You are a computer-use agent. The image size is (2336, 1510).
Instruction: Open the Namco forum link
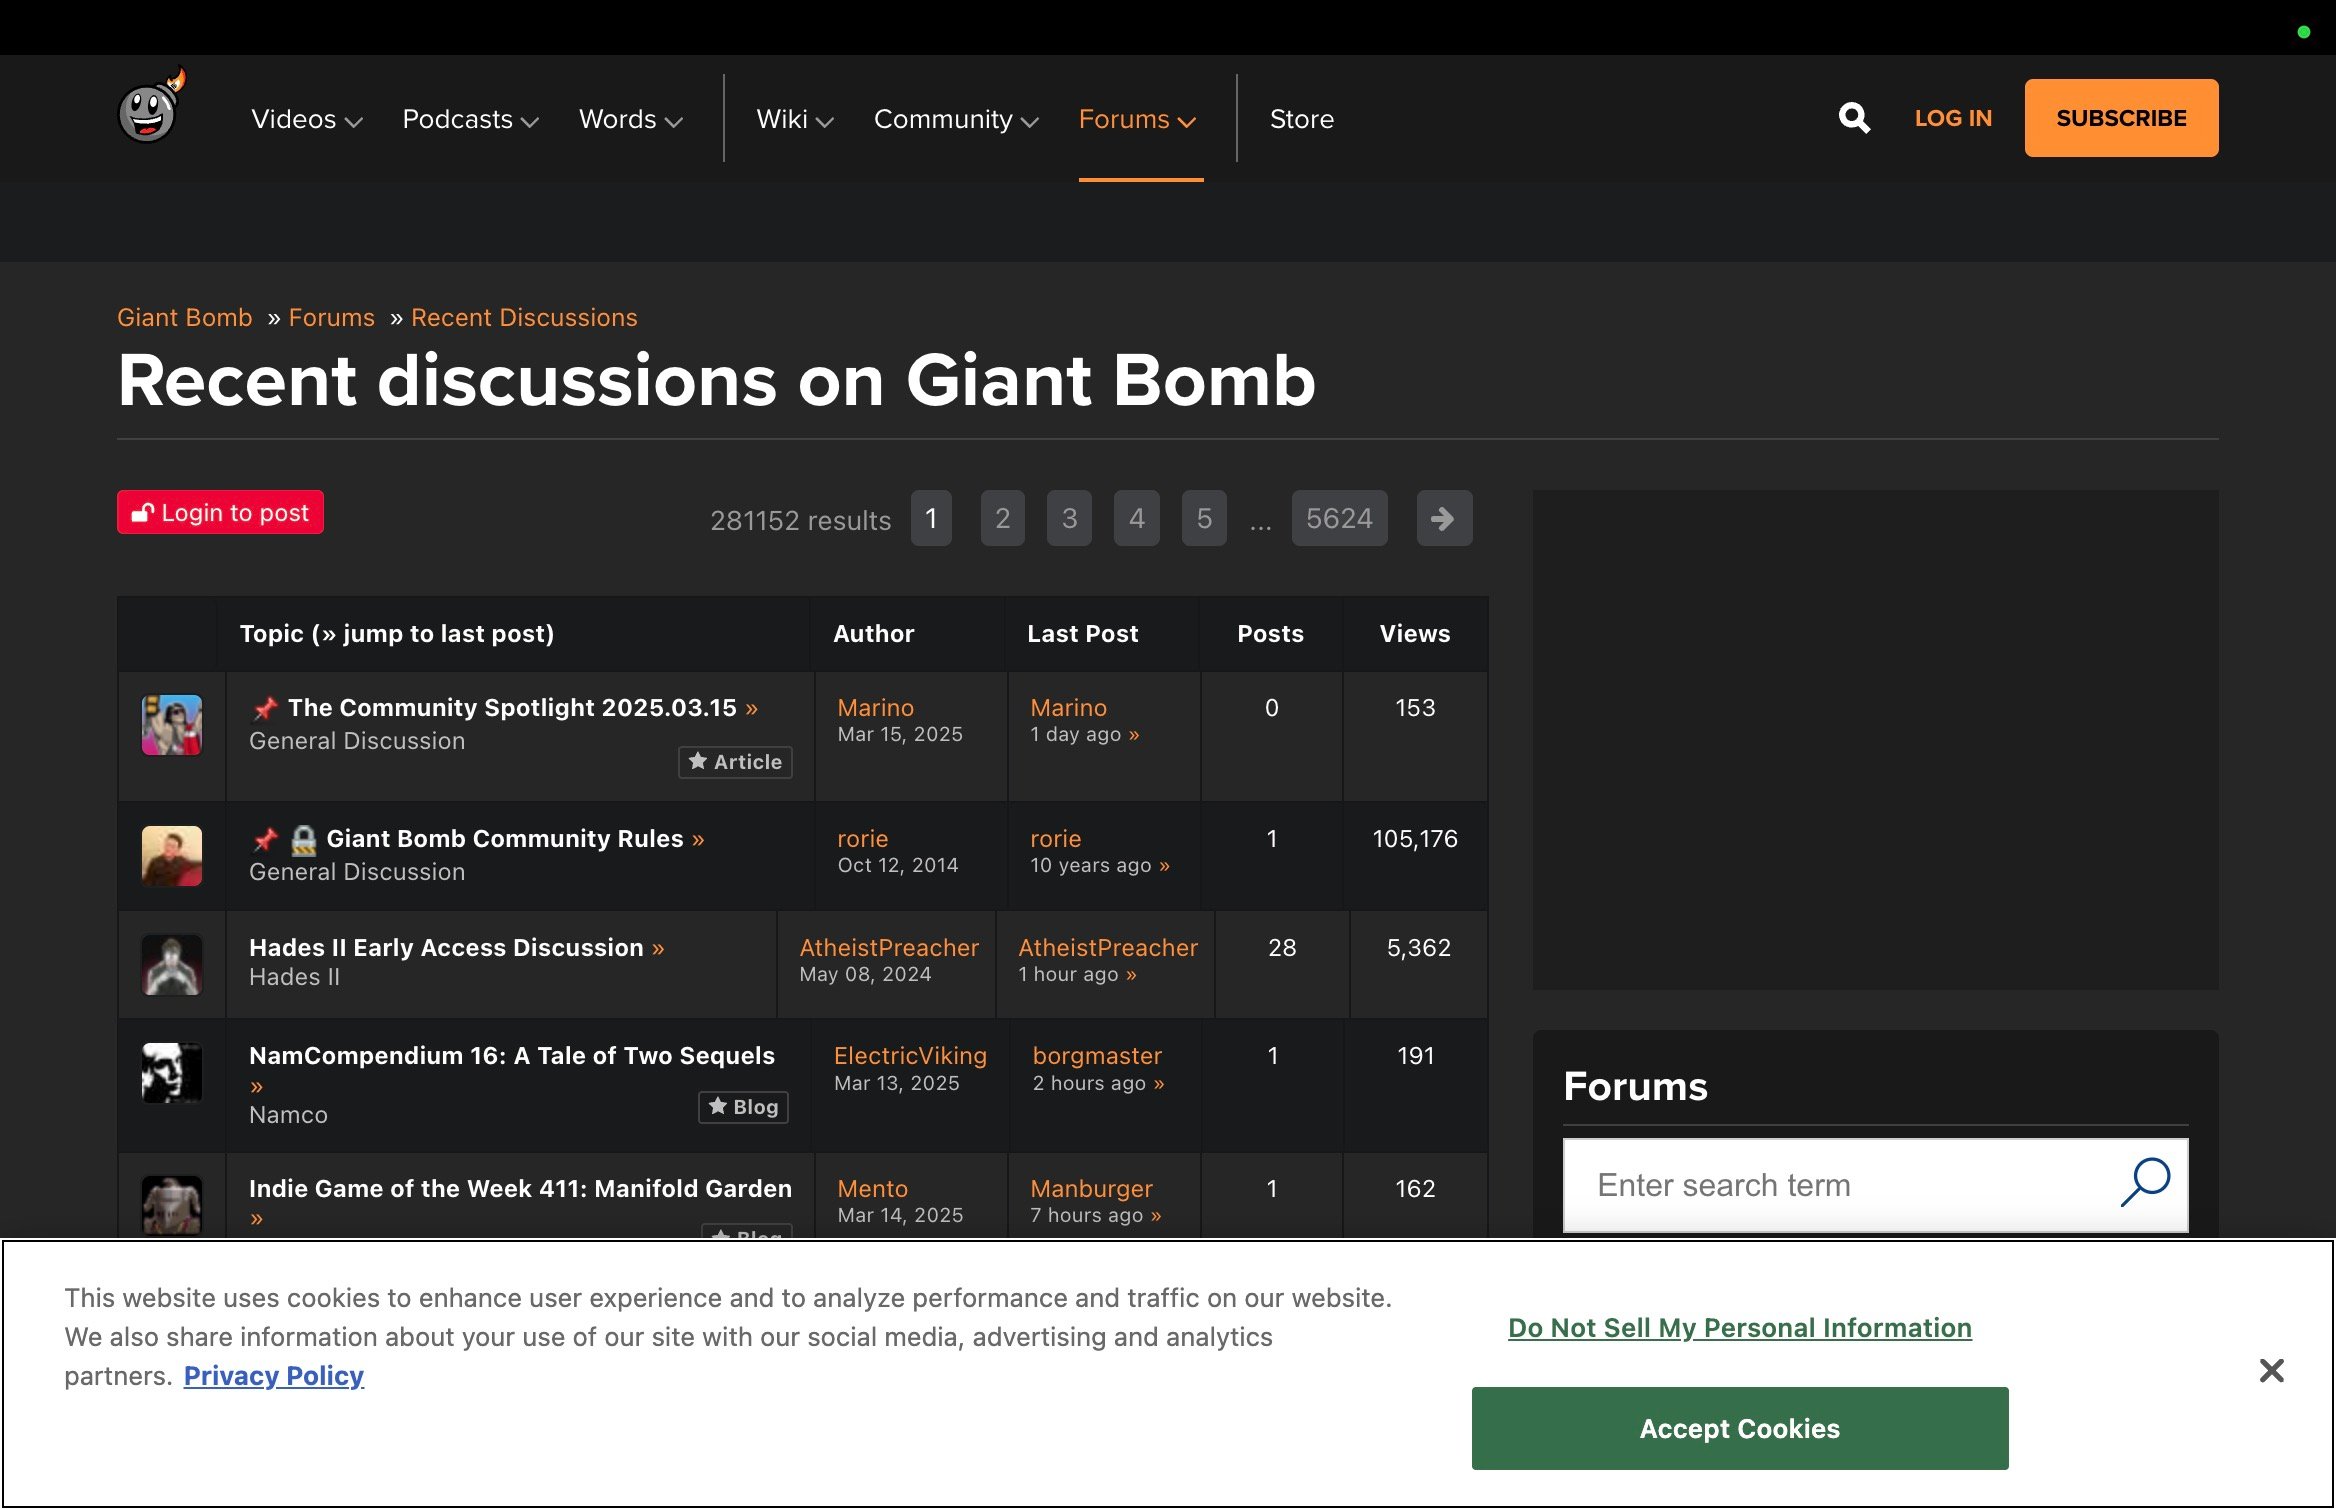click(288, 1115)
